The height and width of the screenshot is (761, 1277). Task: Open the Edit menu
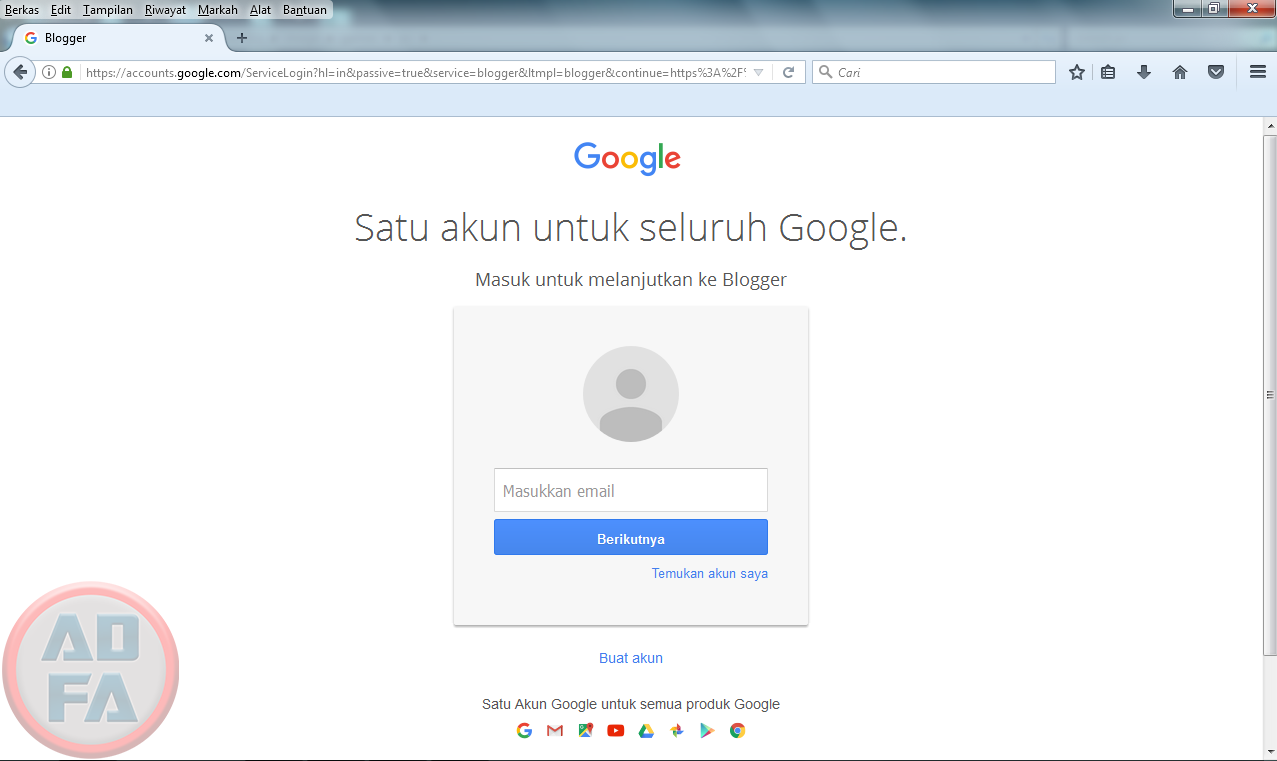coord(61,10)
